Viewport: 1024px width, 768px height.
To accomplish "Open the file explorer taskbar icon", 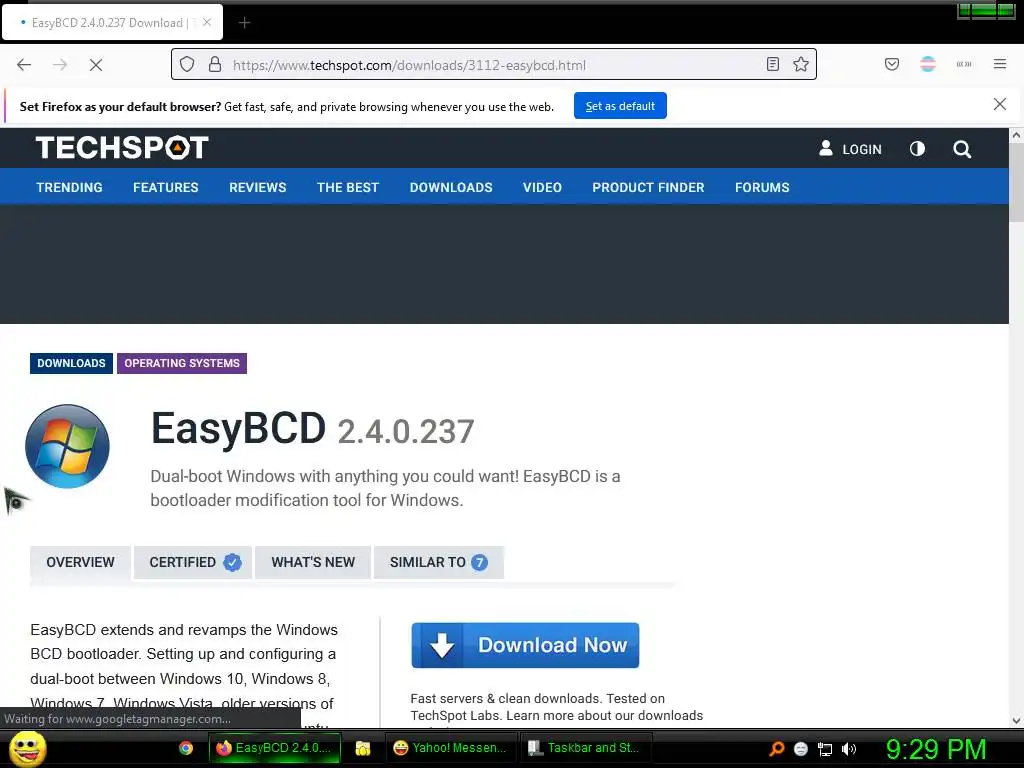I will pos(362,748).
